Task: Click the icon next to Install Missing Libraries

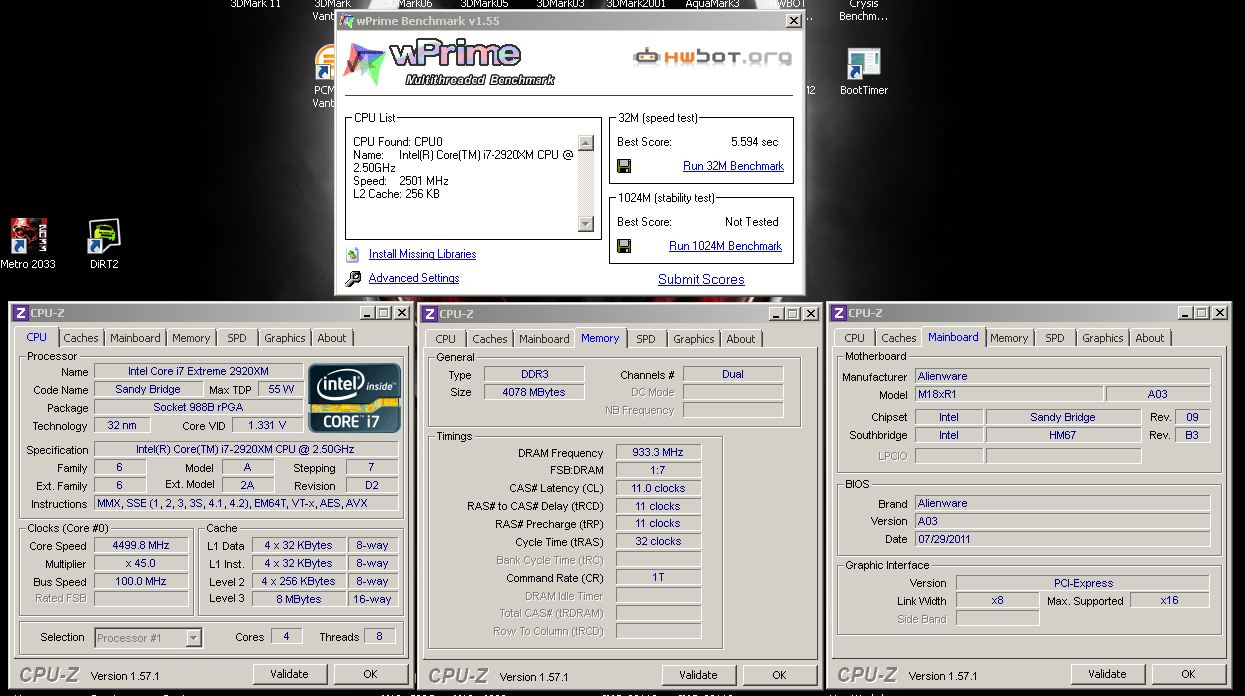Action: (352, 255)
